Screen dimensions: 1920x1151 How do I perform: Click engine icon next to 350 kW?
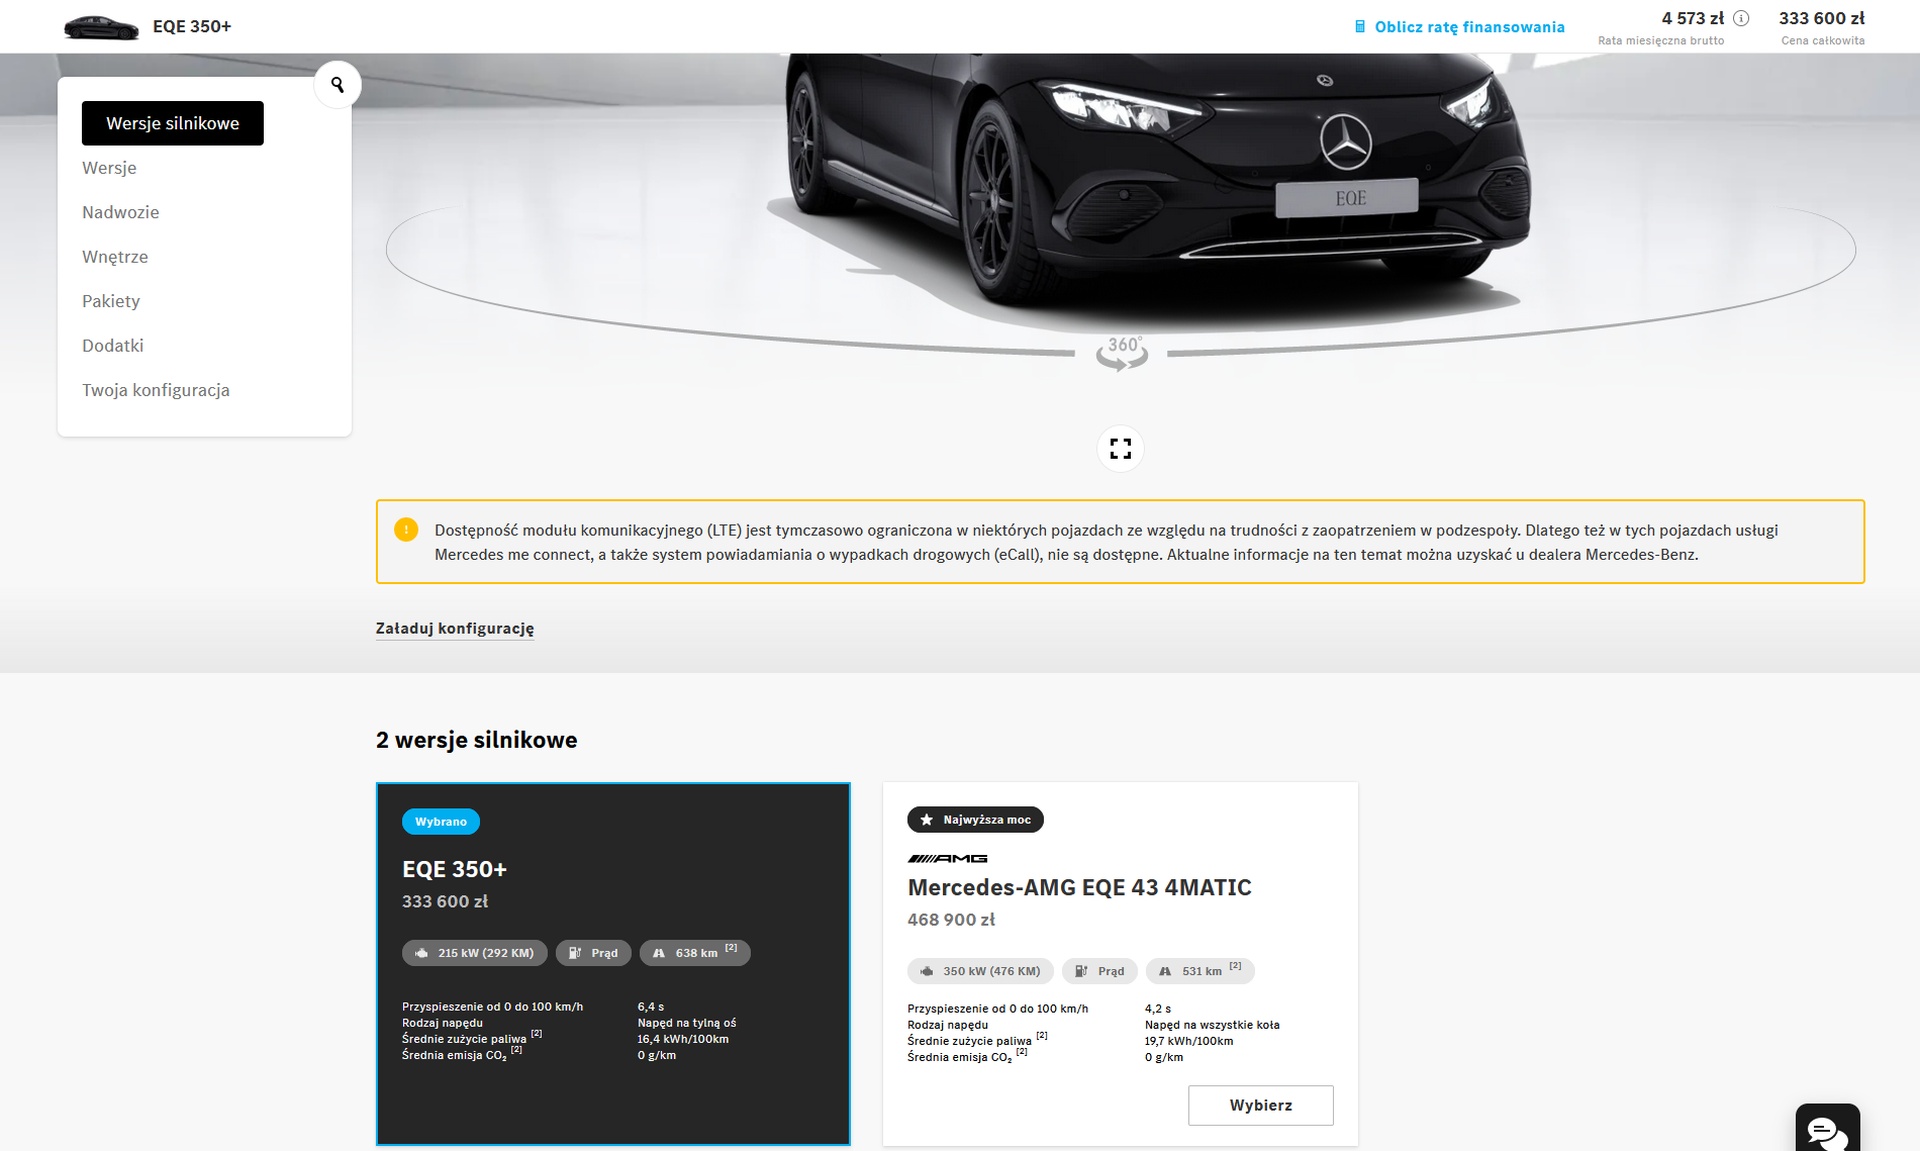[x=927, y=971]
